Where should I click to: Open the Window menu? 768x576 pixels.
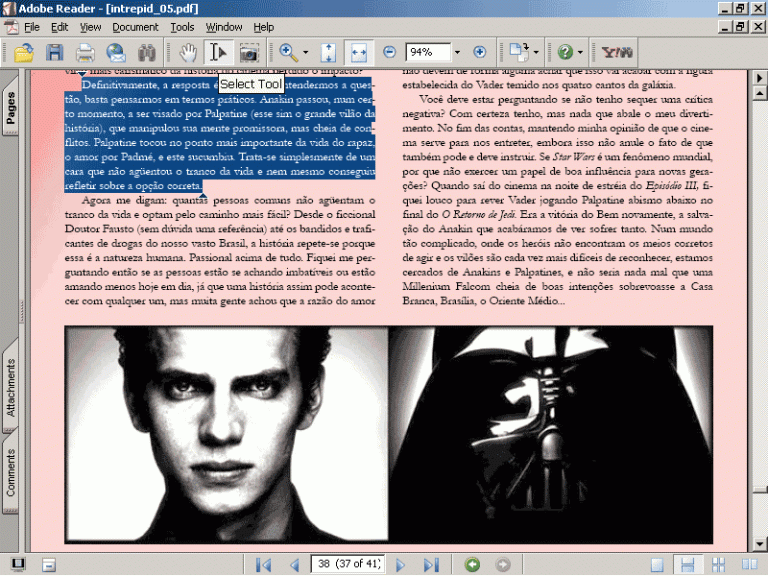coord(224,27)
